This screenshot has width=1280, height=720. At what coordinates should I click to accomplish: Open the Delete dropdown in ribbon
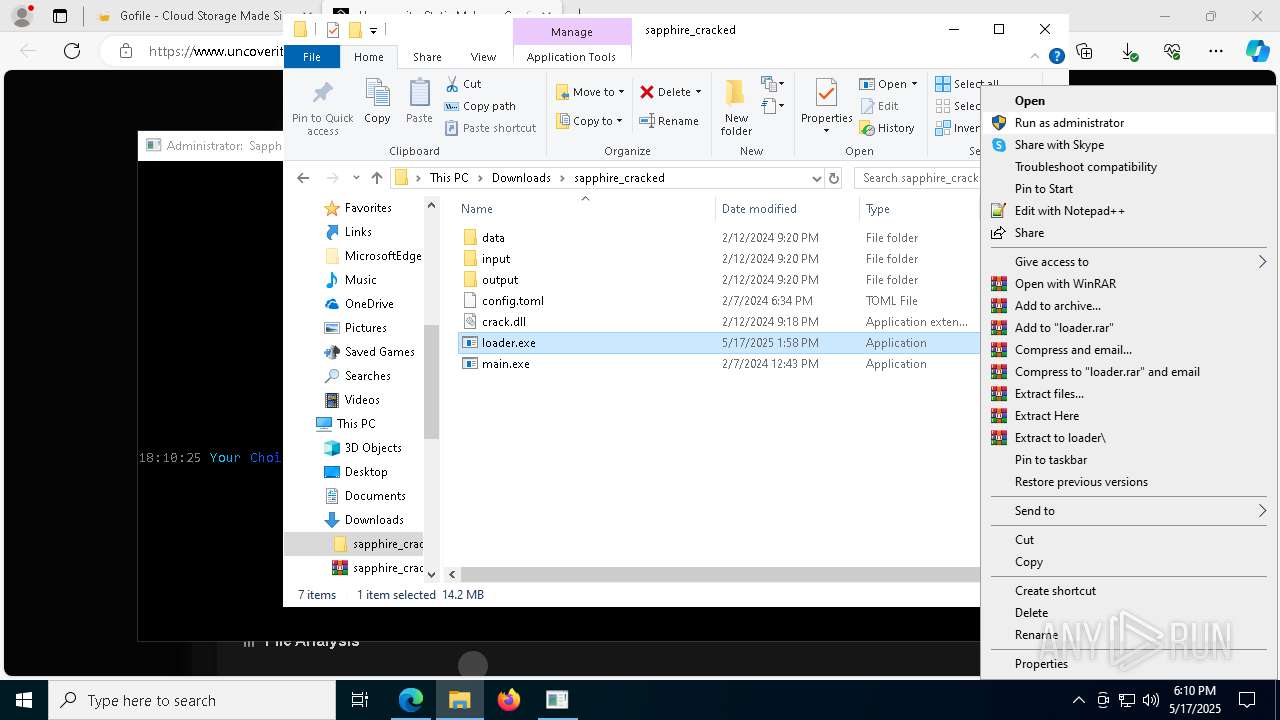pyautogui.click(x=671, y=92)
